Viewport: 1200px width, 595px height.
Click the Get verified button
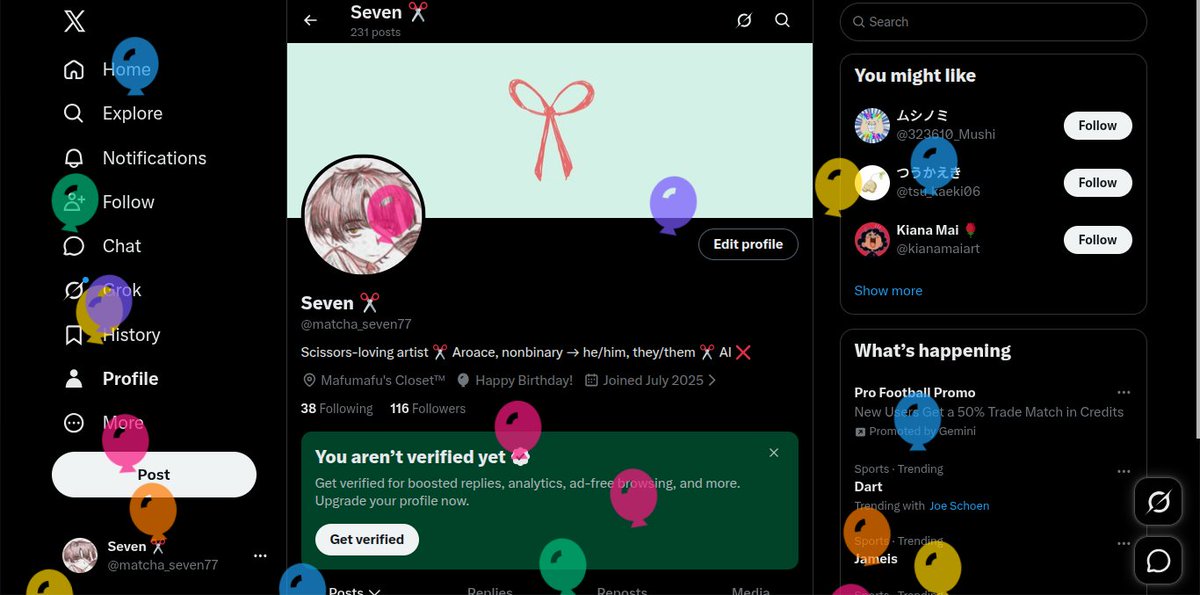tap(367, 539)
